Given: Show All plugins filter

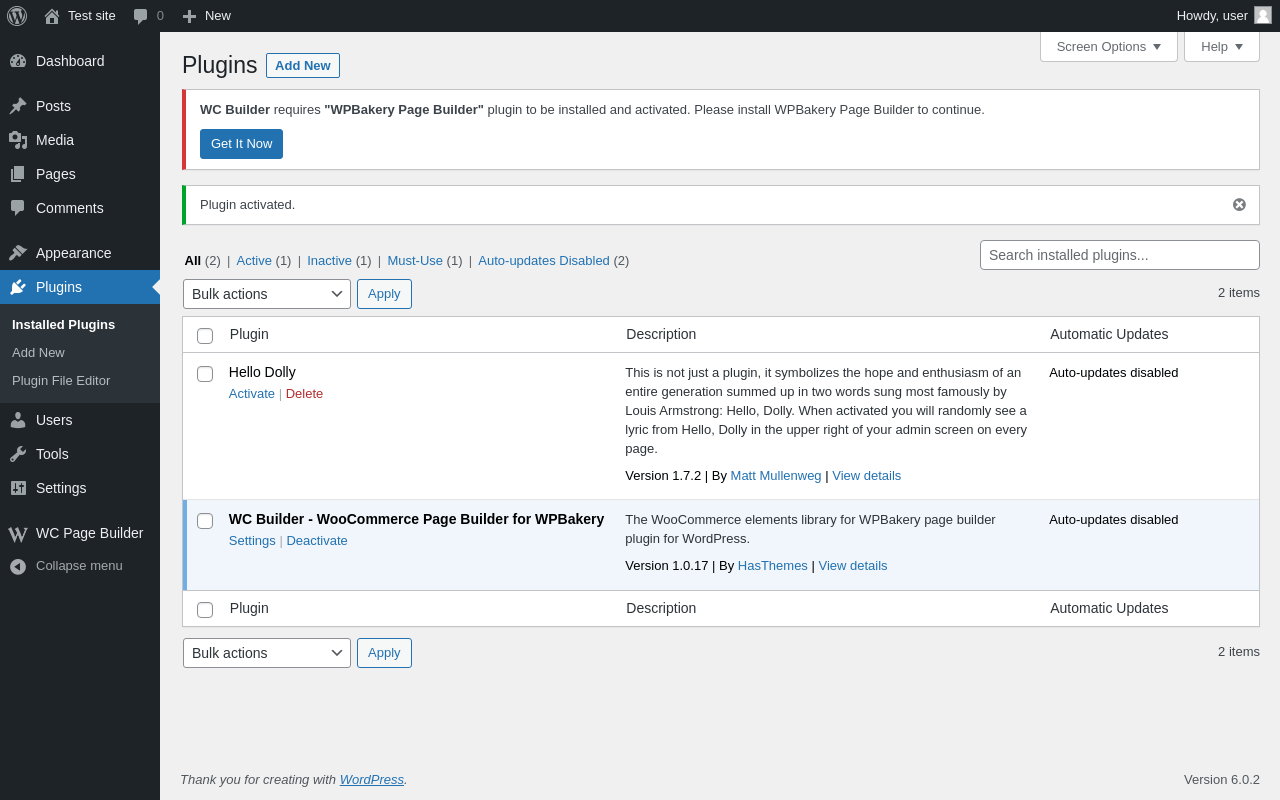Looking at the screenshot, I should [x=193, y=260].
